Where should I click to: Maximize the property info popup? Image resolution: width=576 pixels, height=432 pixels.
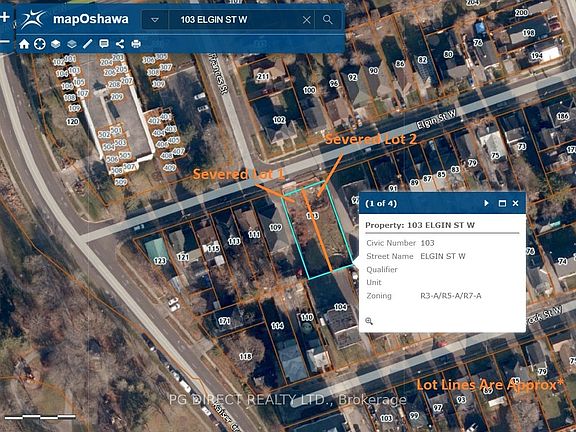pyautogui.click(x=502, y=204)
